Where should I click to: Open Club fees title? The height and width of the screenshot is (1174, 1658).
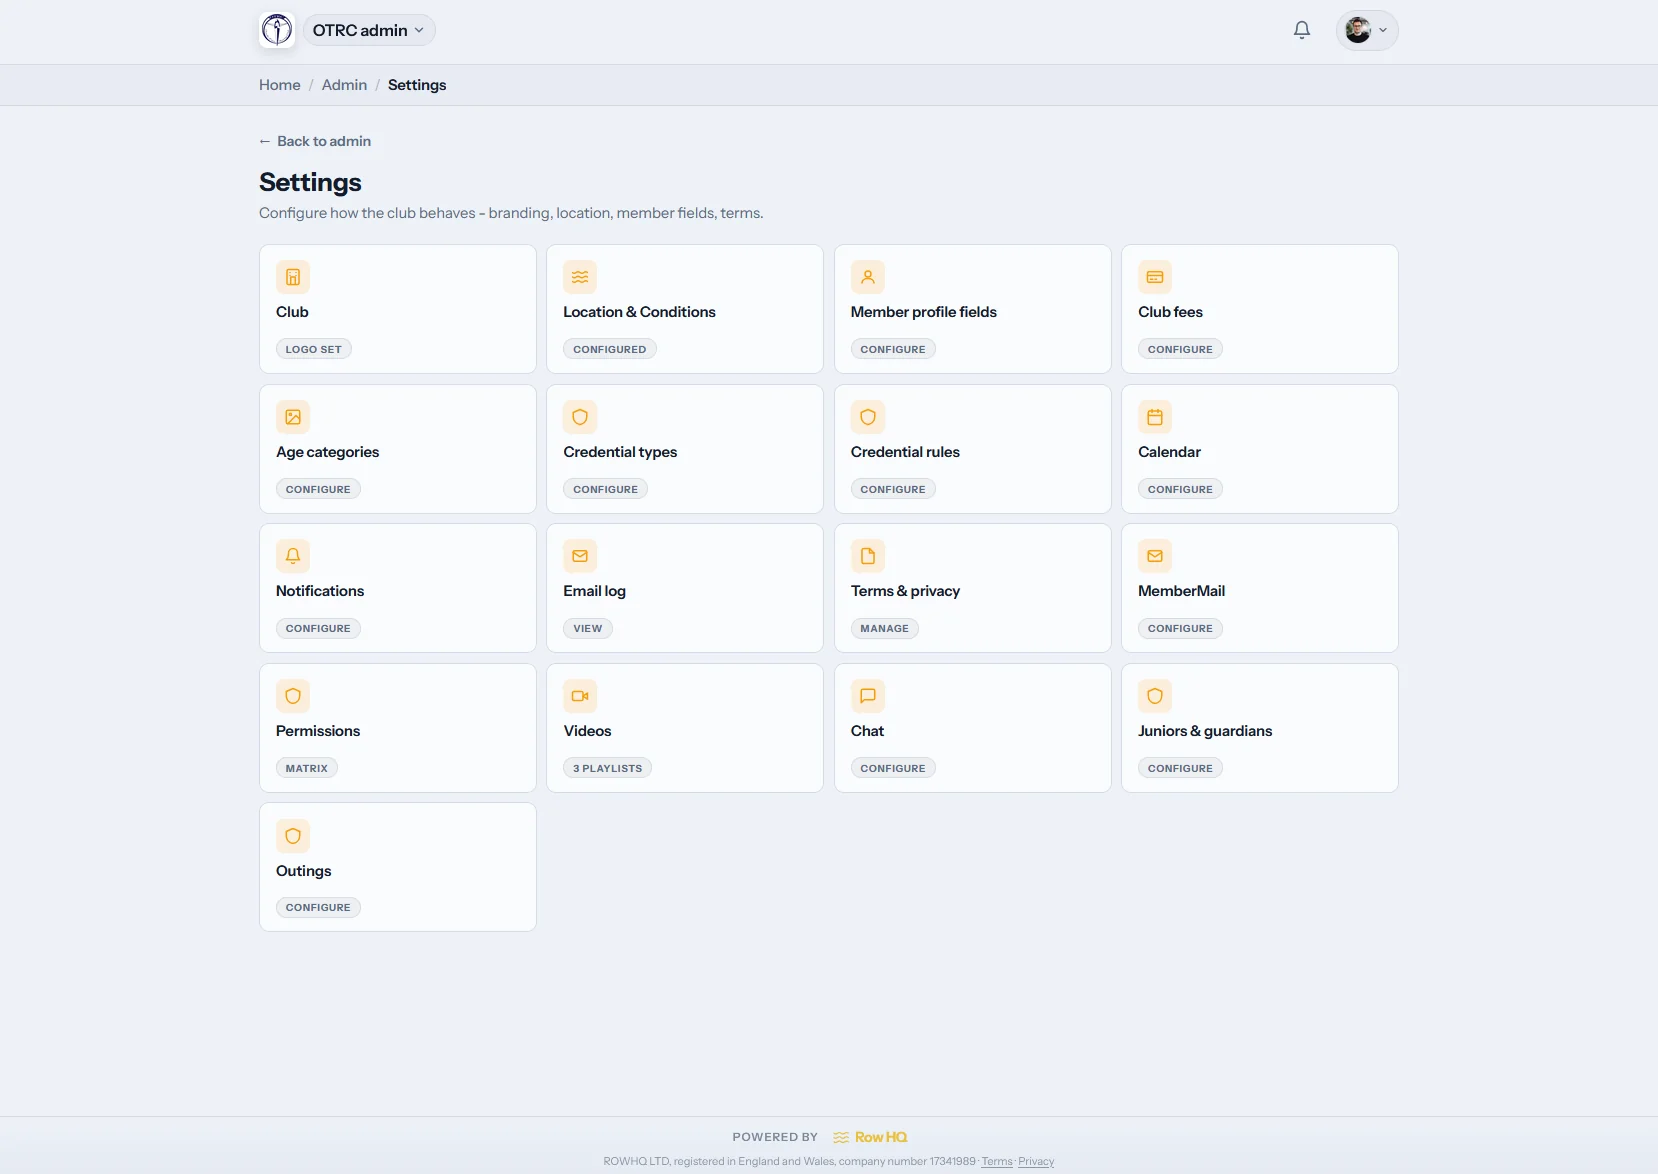tap(1170, 312)
